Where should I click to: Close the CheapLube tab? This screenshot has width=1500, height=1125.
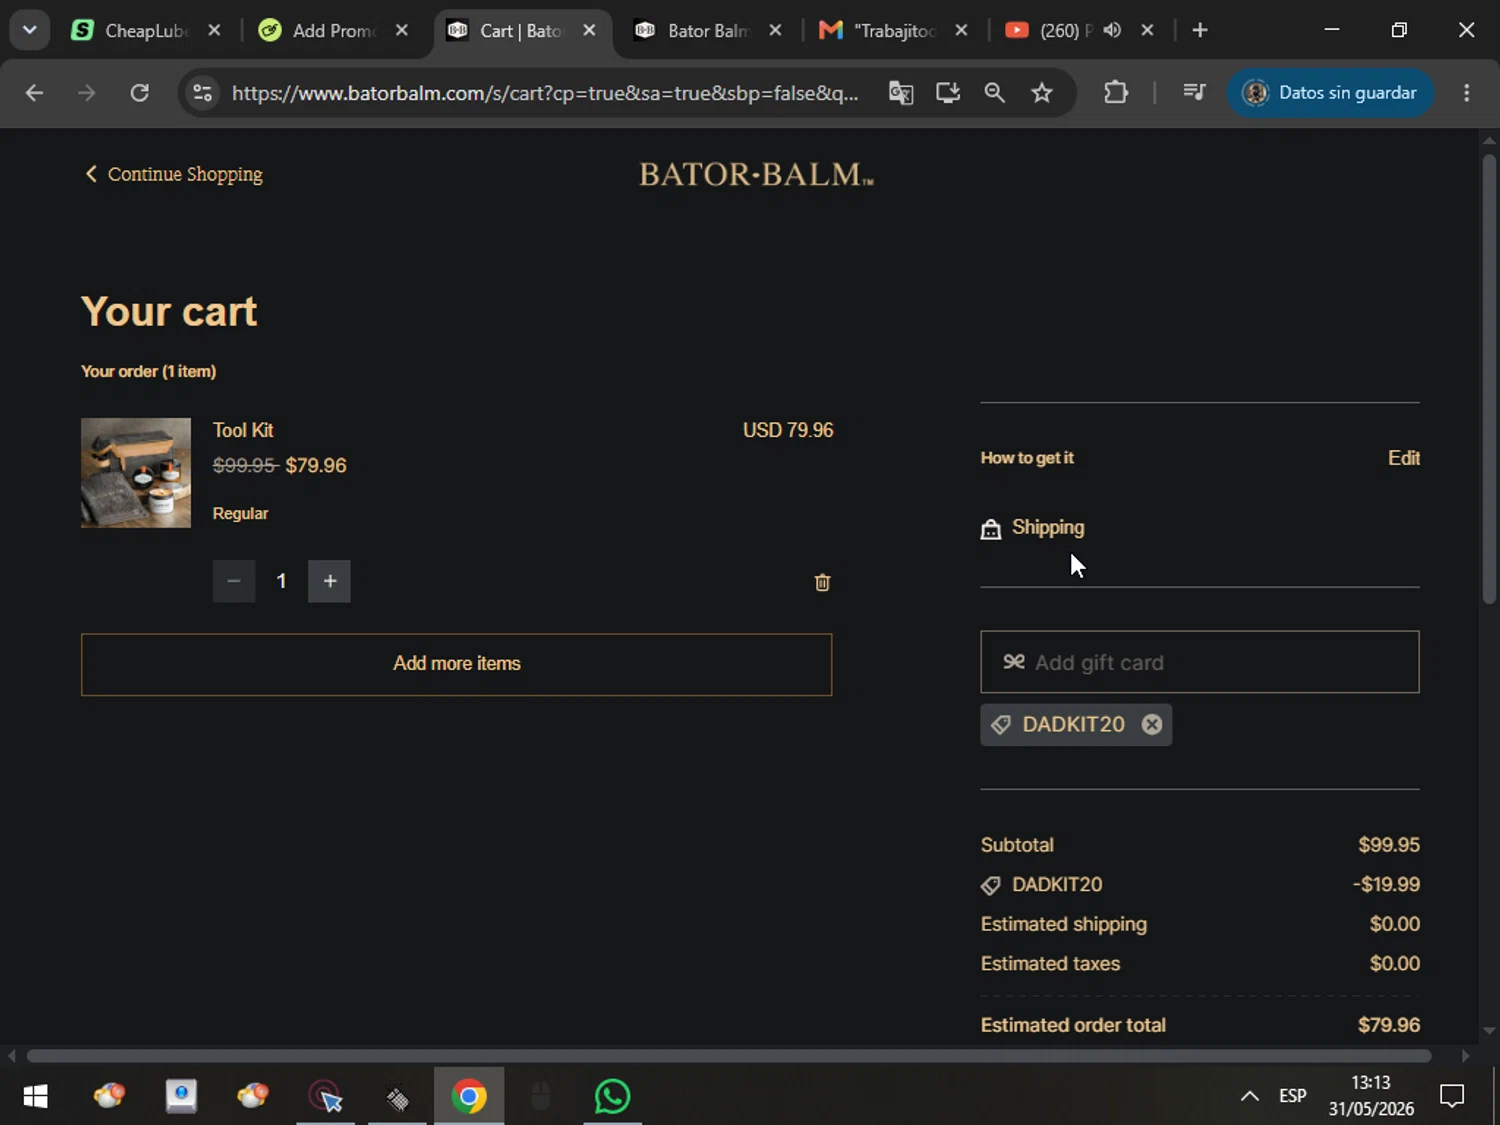[x=214, y=31]
